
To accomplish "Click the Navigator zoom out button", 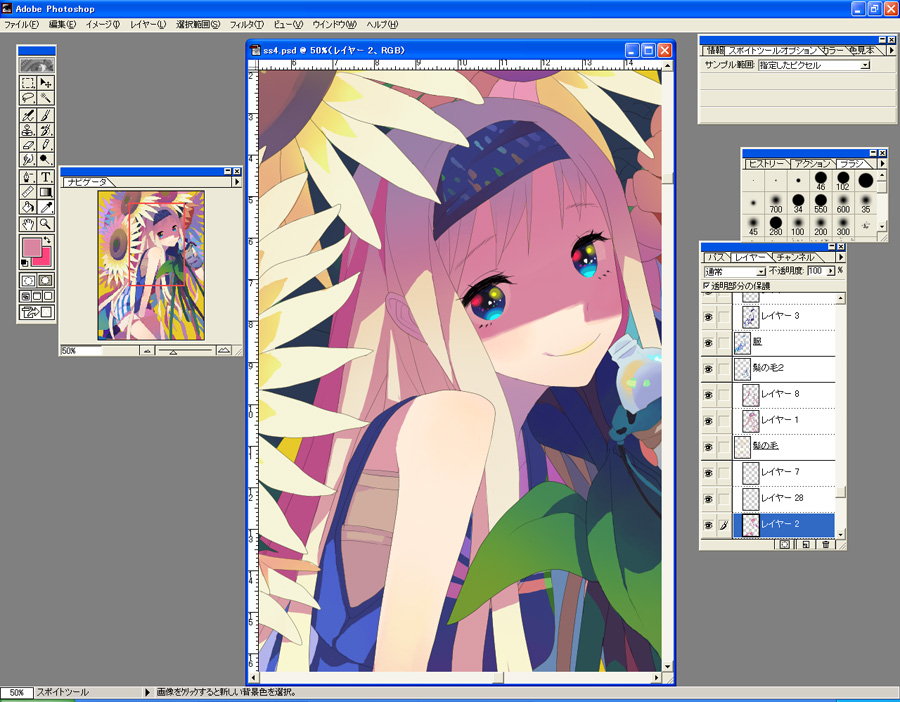I will (x=147, y=351).
